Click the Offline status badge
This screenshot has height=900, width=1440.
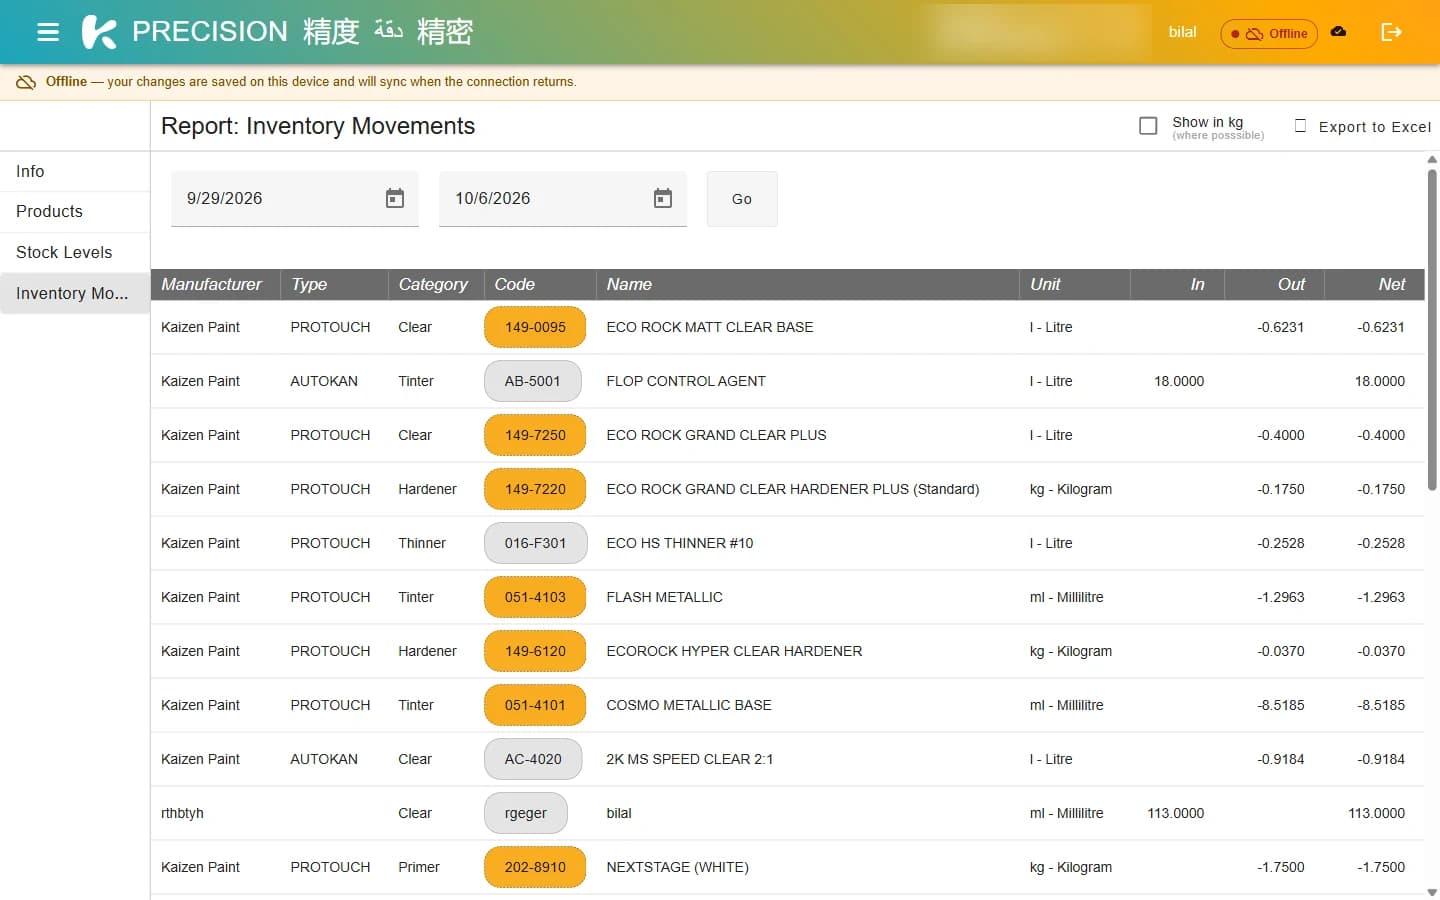pos(1269,33)
